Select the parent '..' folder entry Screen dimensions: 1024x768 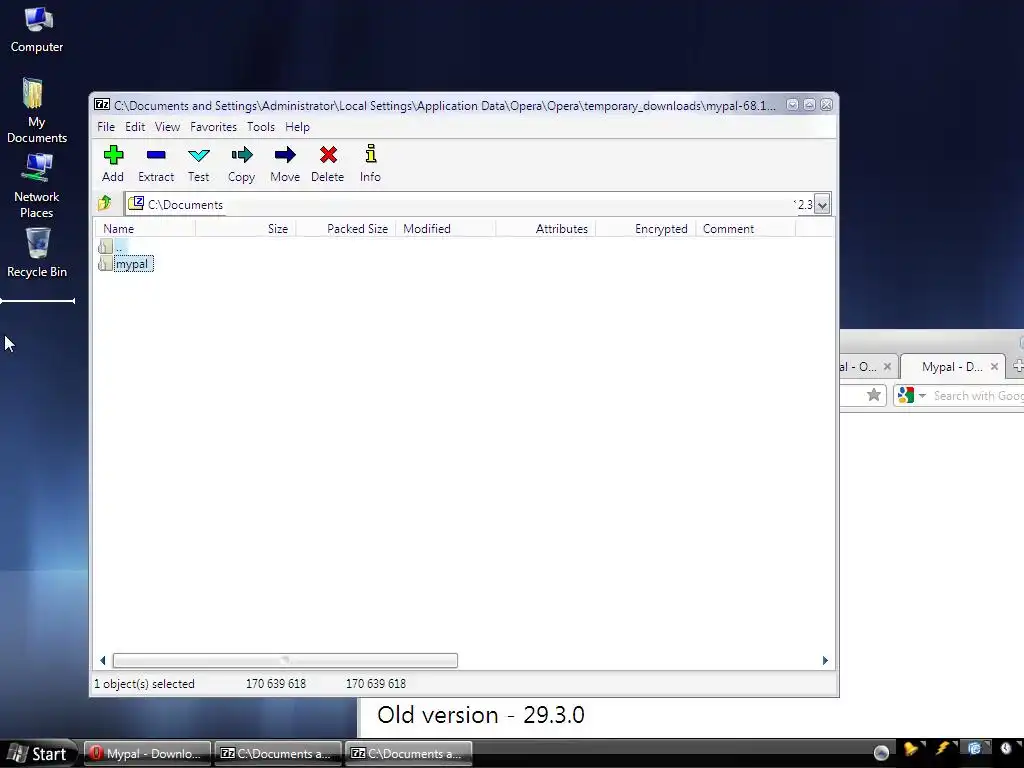point(111,246)
